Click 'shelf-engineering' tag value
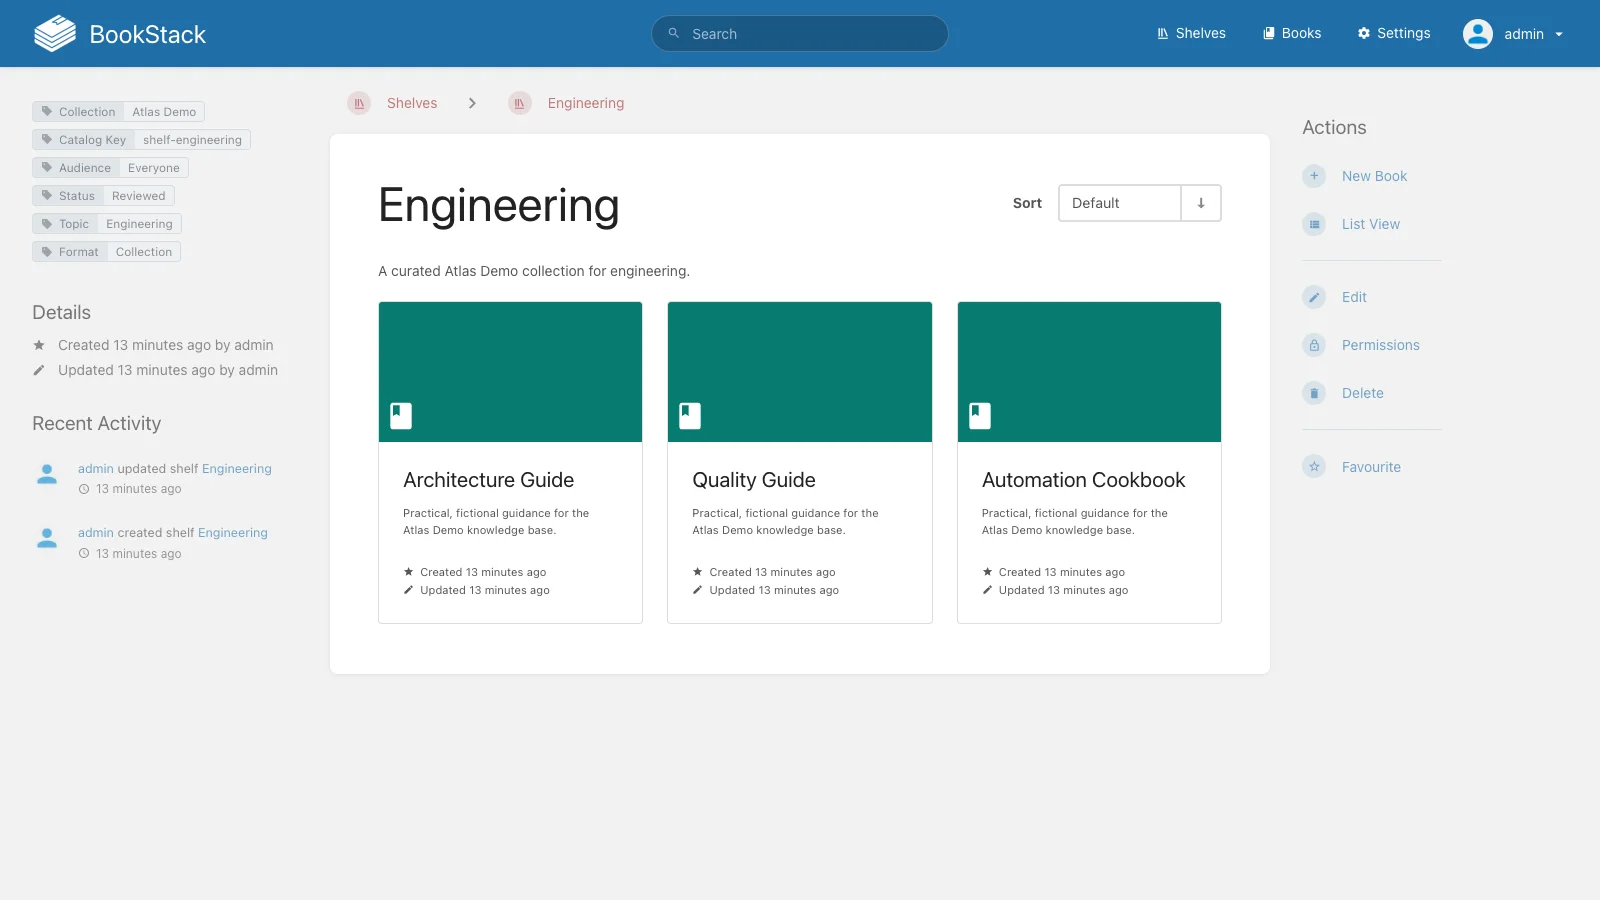Viewport: 1600px width, 900px height. click(192, 140)
